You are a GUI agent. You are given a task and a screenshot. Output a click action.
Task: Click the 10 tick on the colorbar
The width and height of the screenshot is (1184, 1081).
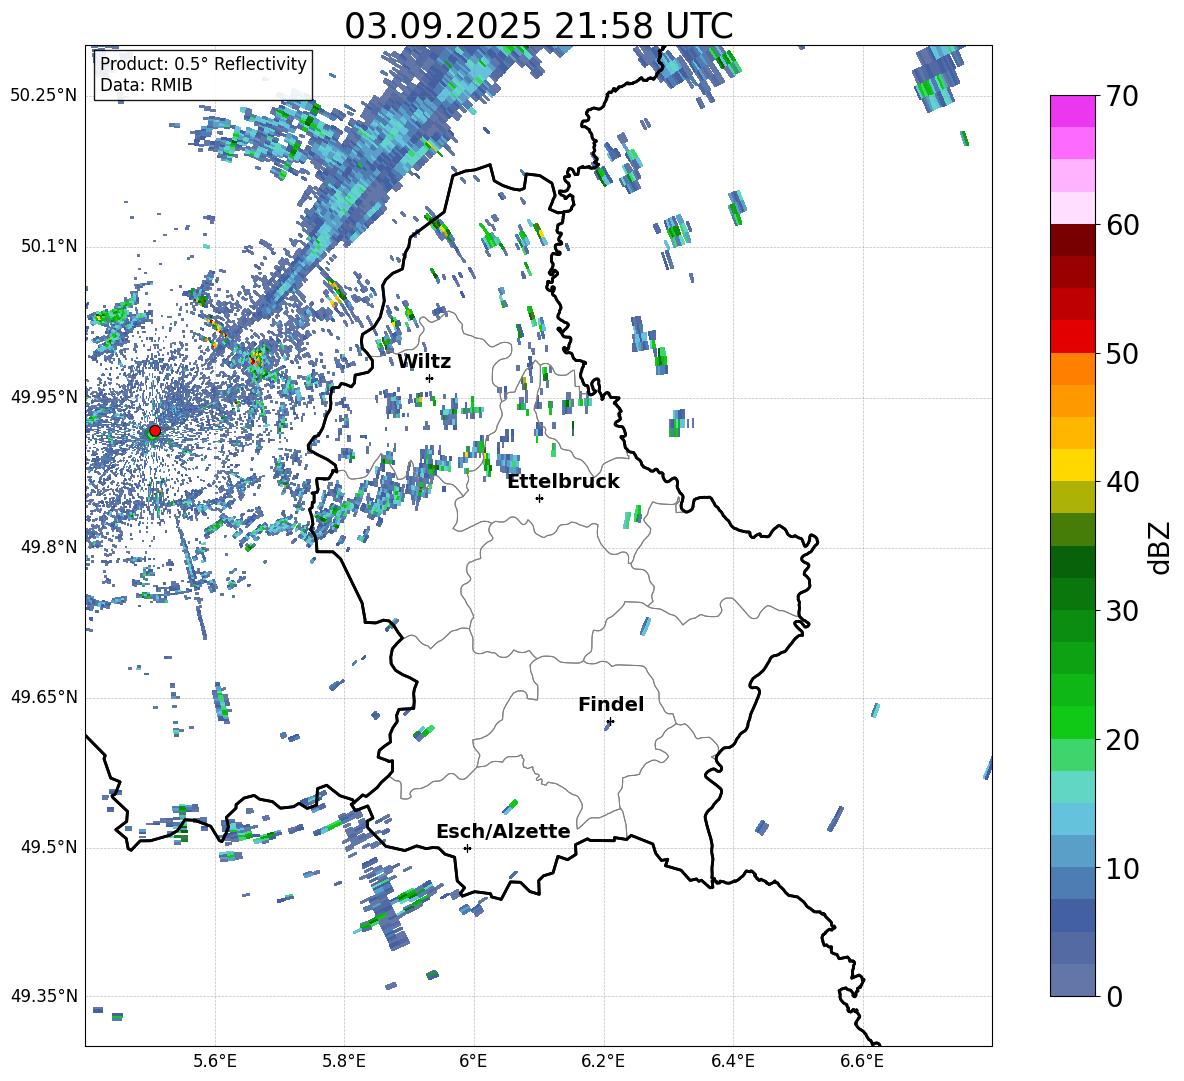pos(1122,869)
